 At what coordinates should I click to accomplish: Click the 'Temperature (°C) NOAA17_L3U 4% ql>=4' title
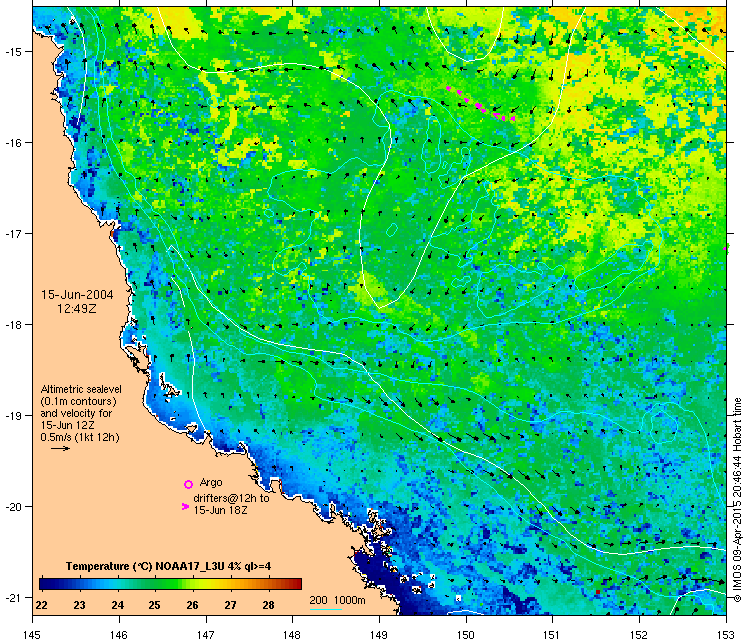coord(168,566)
